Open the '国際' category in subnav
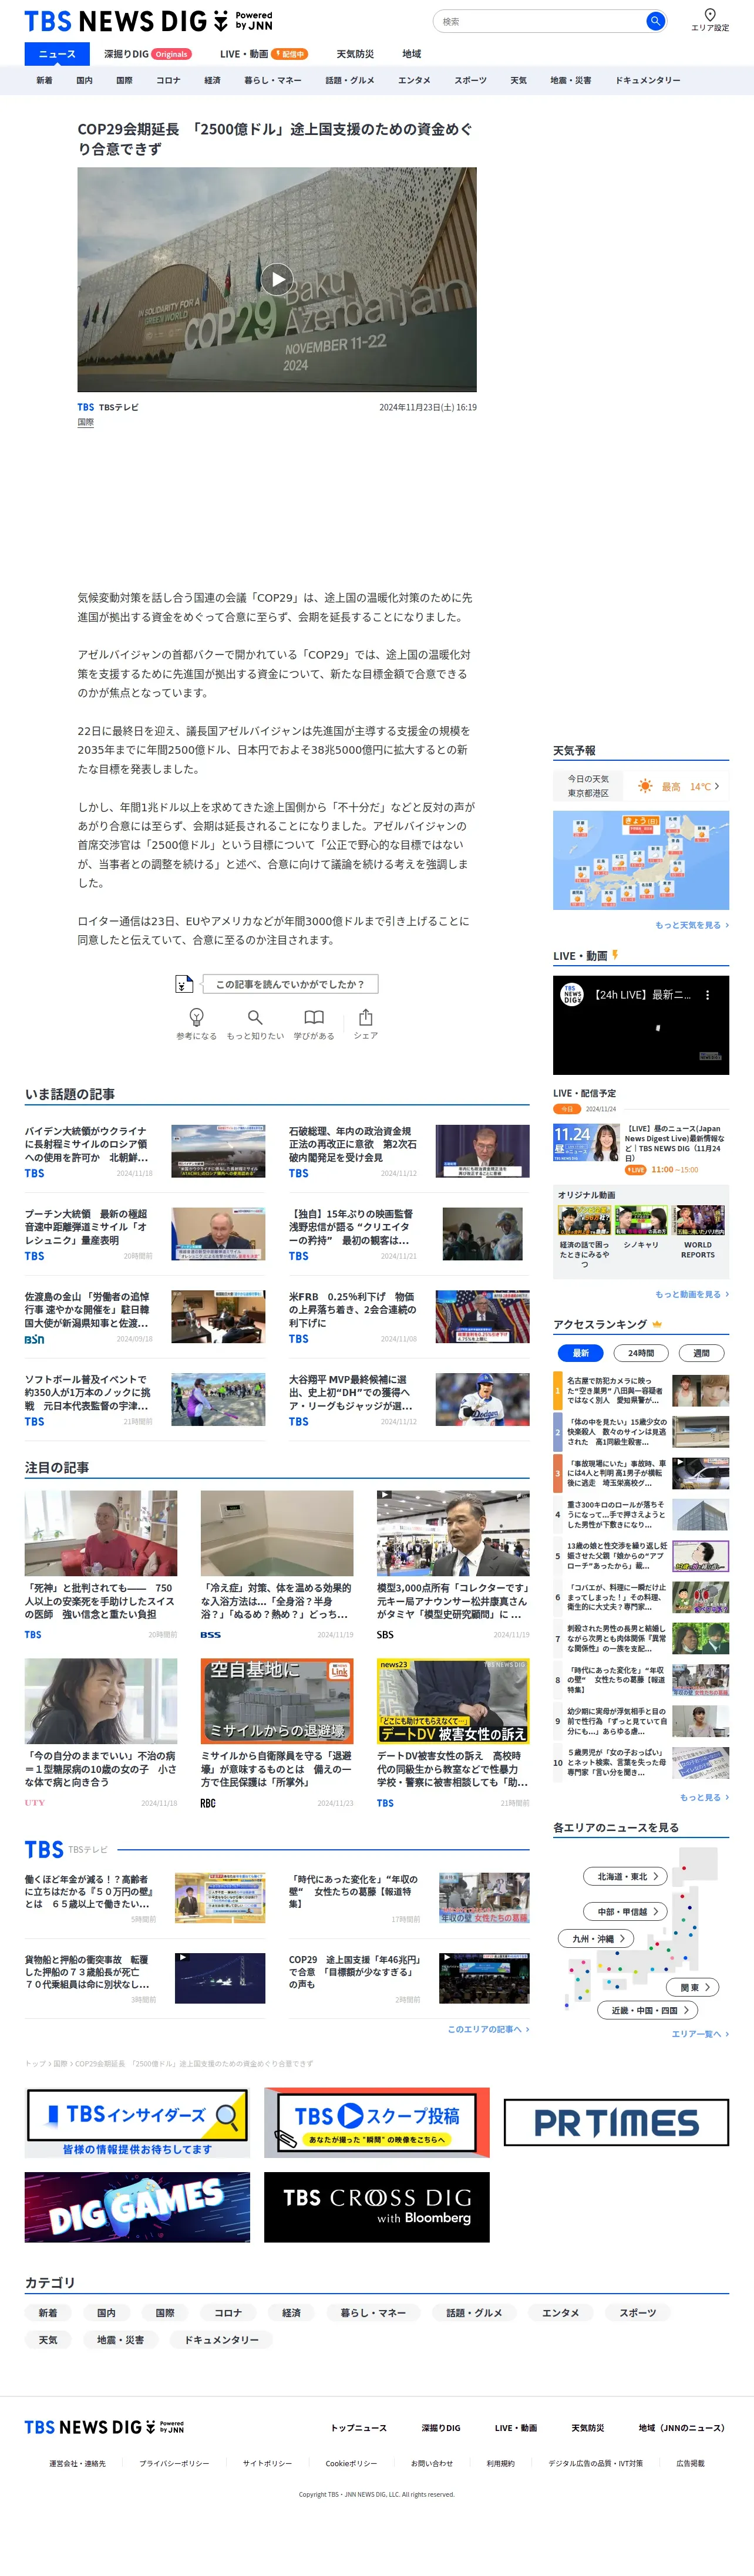This screenshot has height=2576, width=754. click(124, 80)
